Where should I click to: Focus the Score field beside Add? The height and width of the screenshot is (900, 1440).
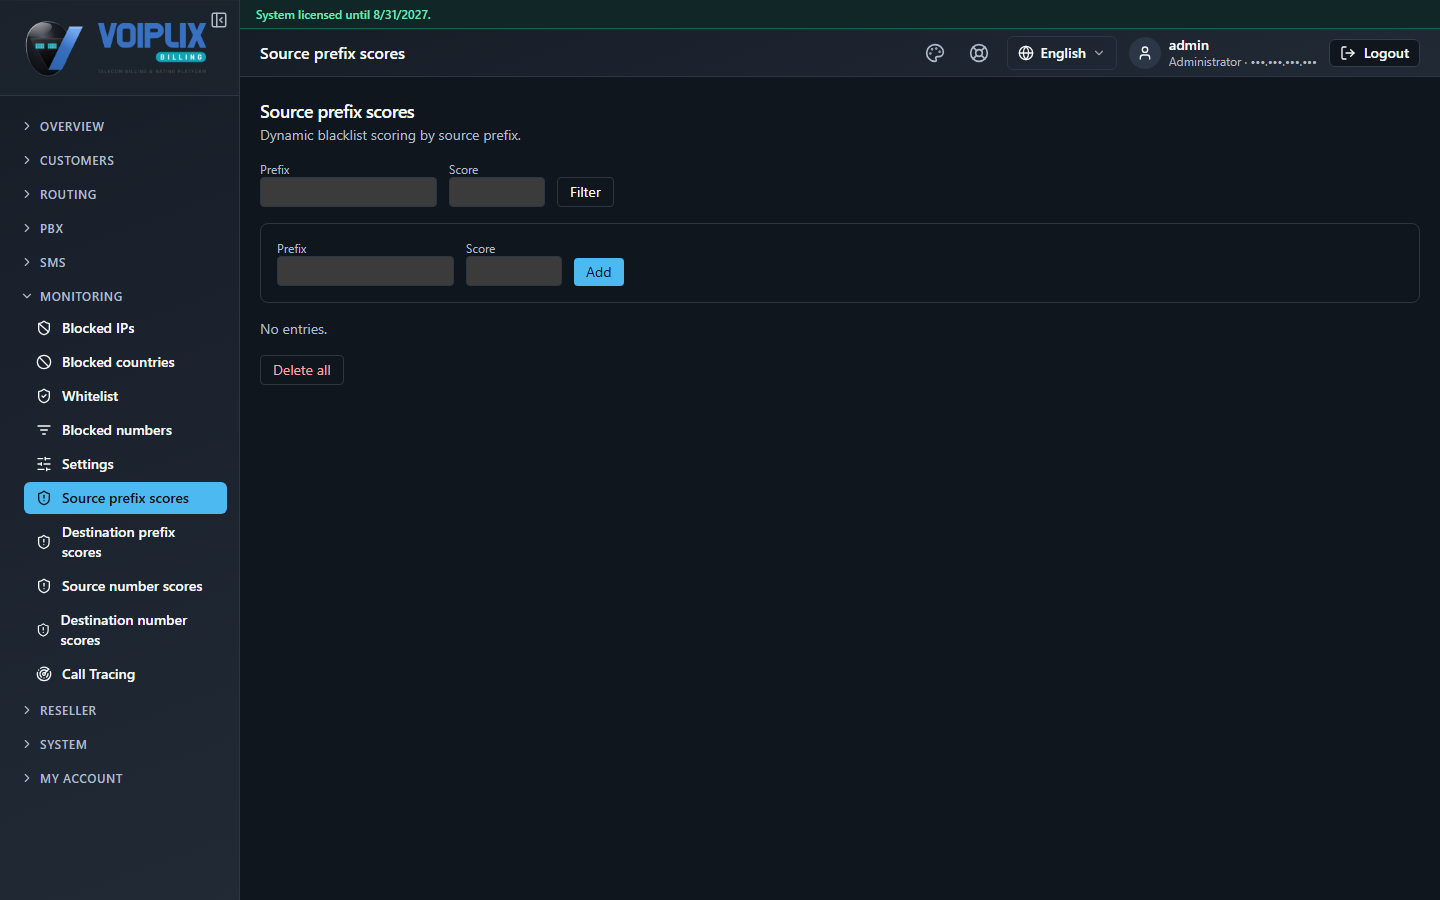[x=514, y=271]
